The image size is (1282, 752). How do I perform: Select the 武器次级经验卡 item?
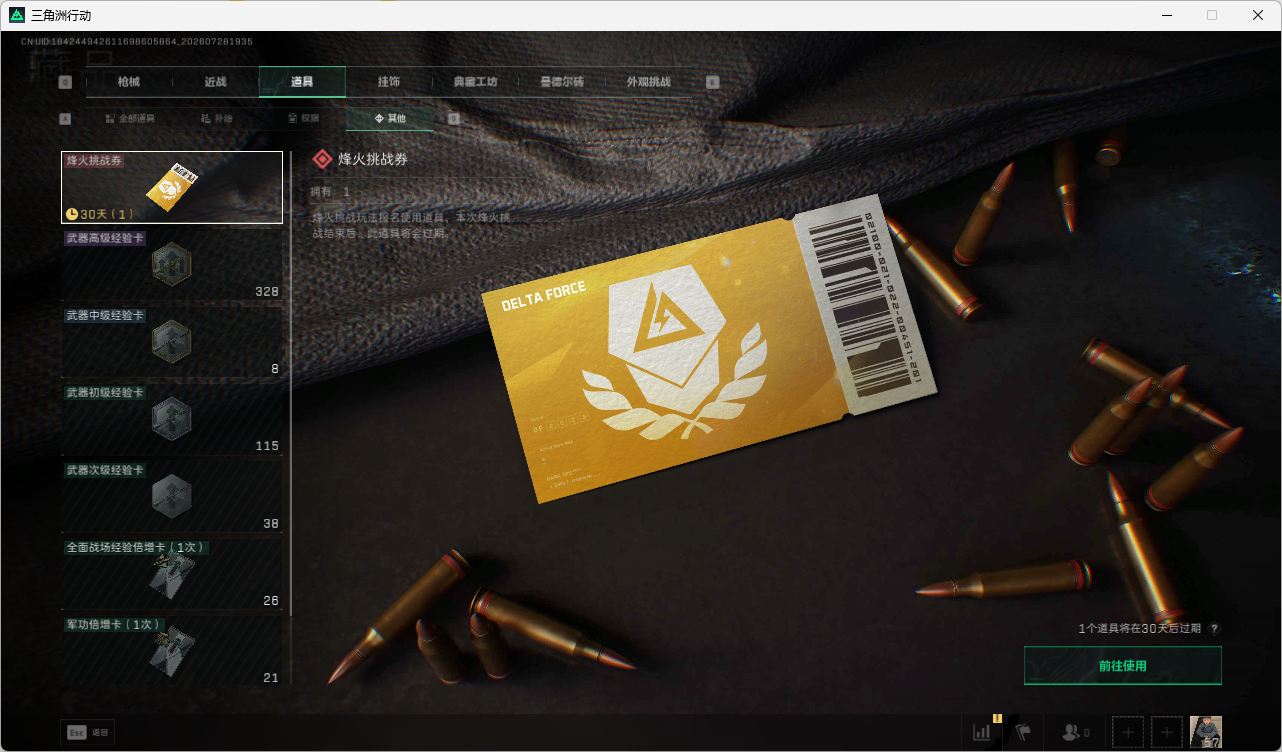pyautogui.click(x=172, y=497)
